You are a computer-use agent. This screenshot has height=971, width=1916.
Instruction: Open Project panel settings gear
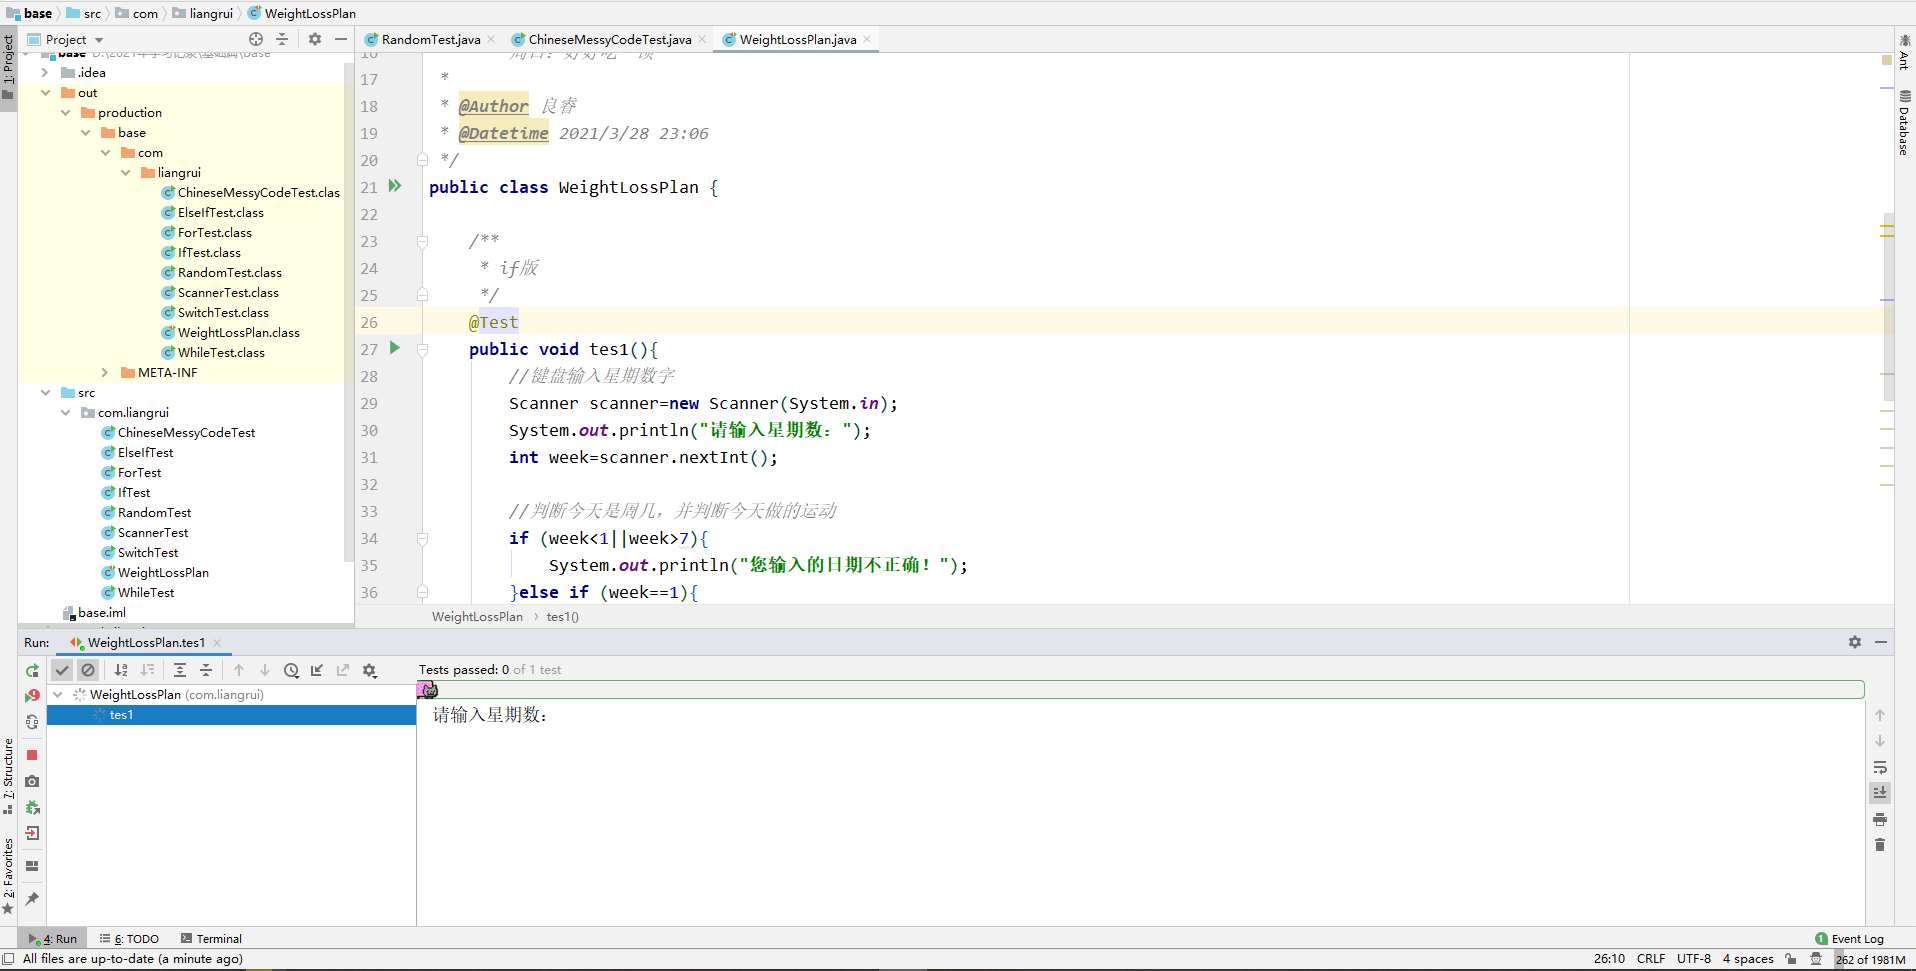pyautogui.click(x=315, y=39)
